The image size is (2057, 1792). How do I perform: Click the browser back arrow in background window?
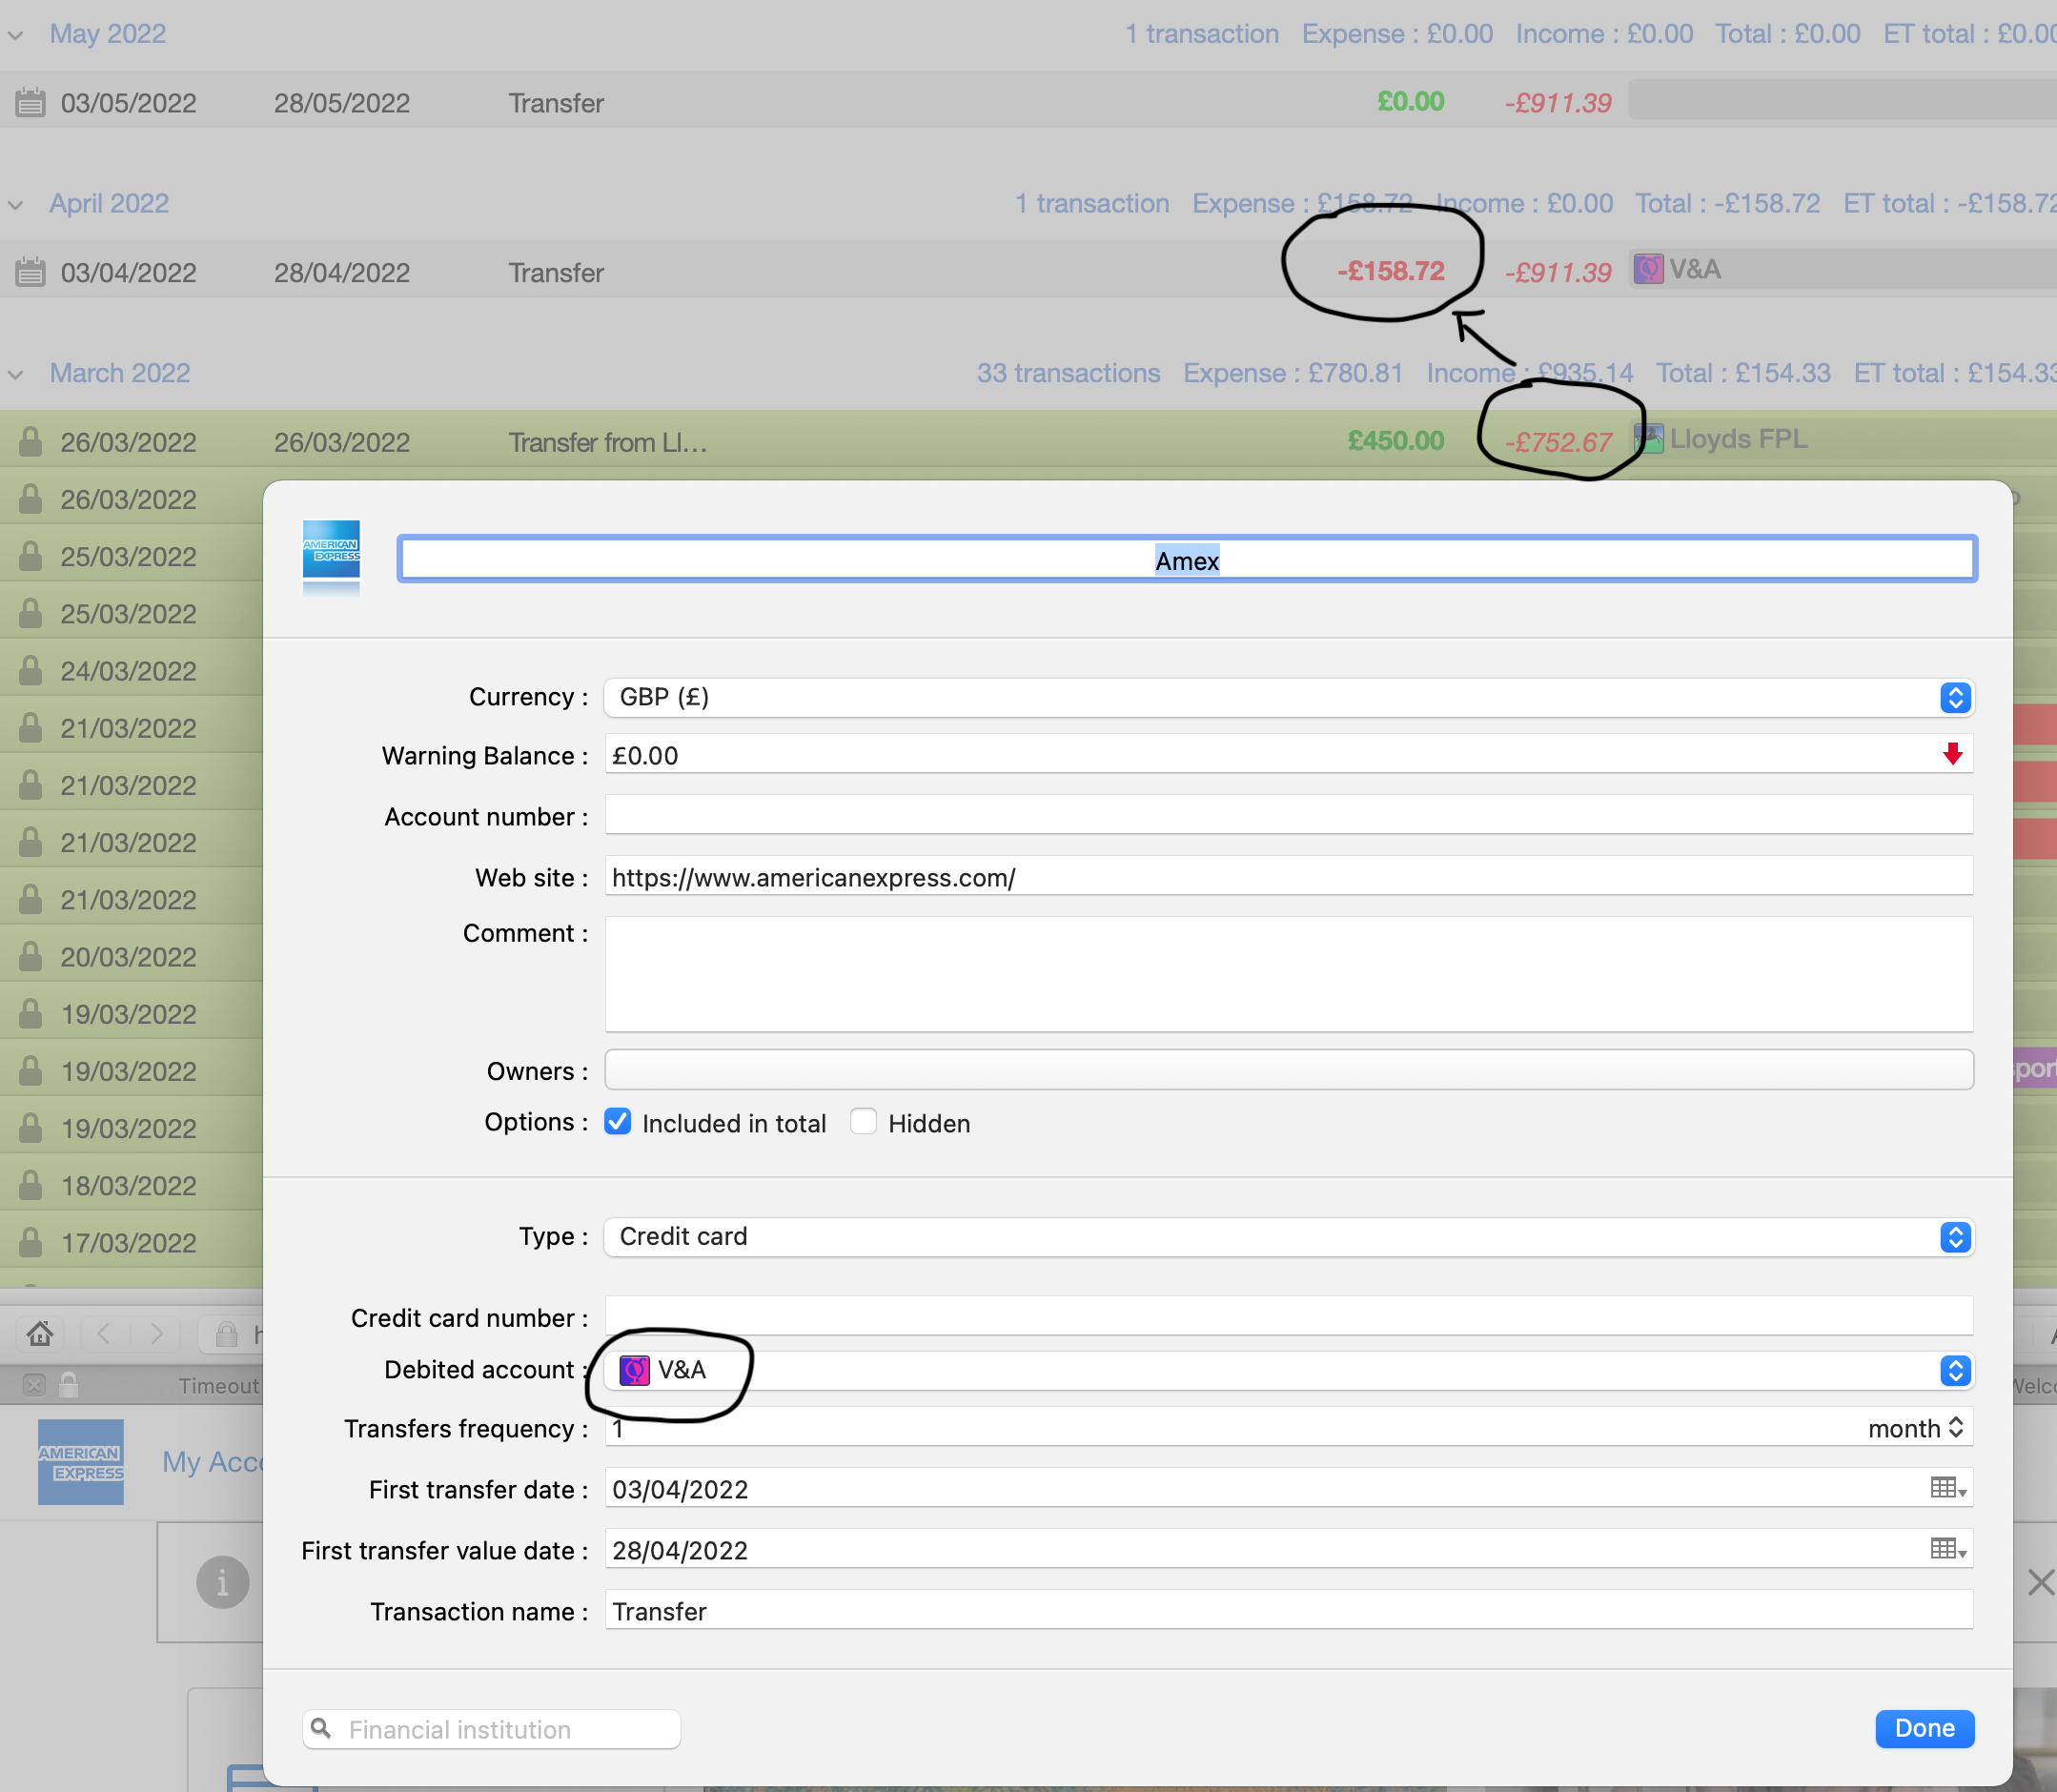104,1333
